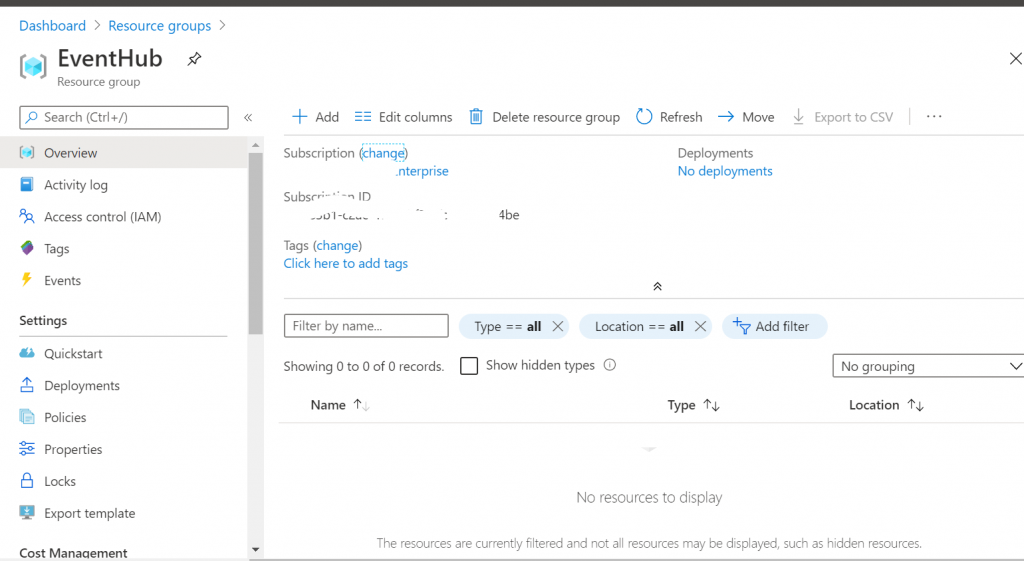Click the Move toolbar button

click(746, 117)
